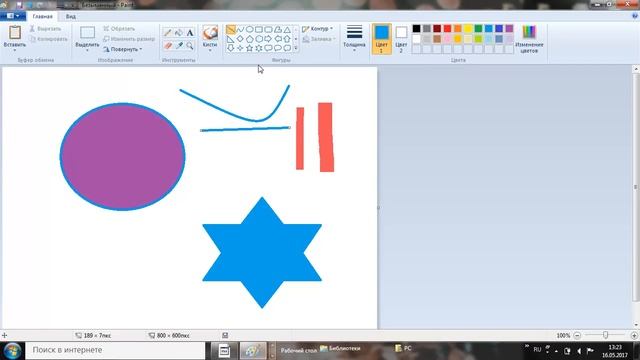Activate Цвет 1 foreground color
The image size is (640, 360).
382,39
